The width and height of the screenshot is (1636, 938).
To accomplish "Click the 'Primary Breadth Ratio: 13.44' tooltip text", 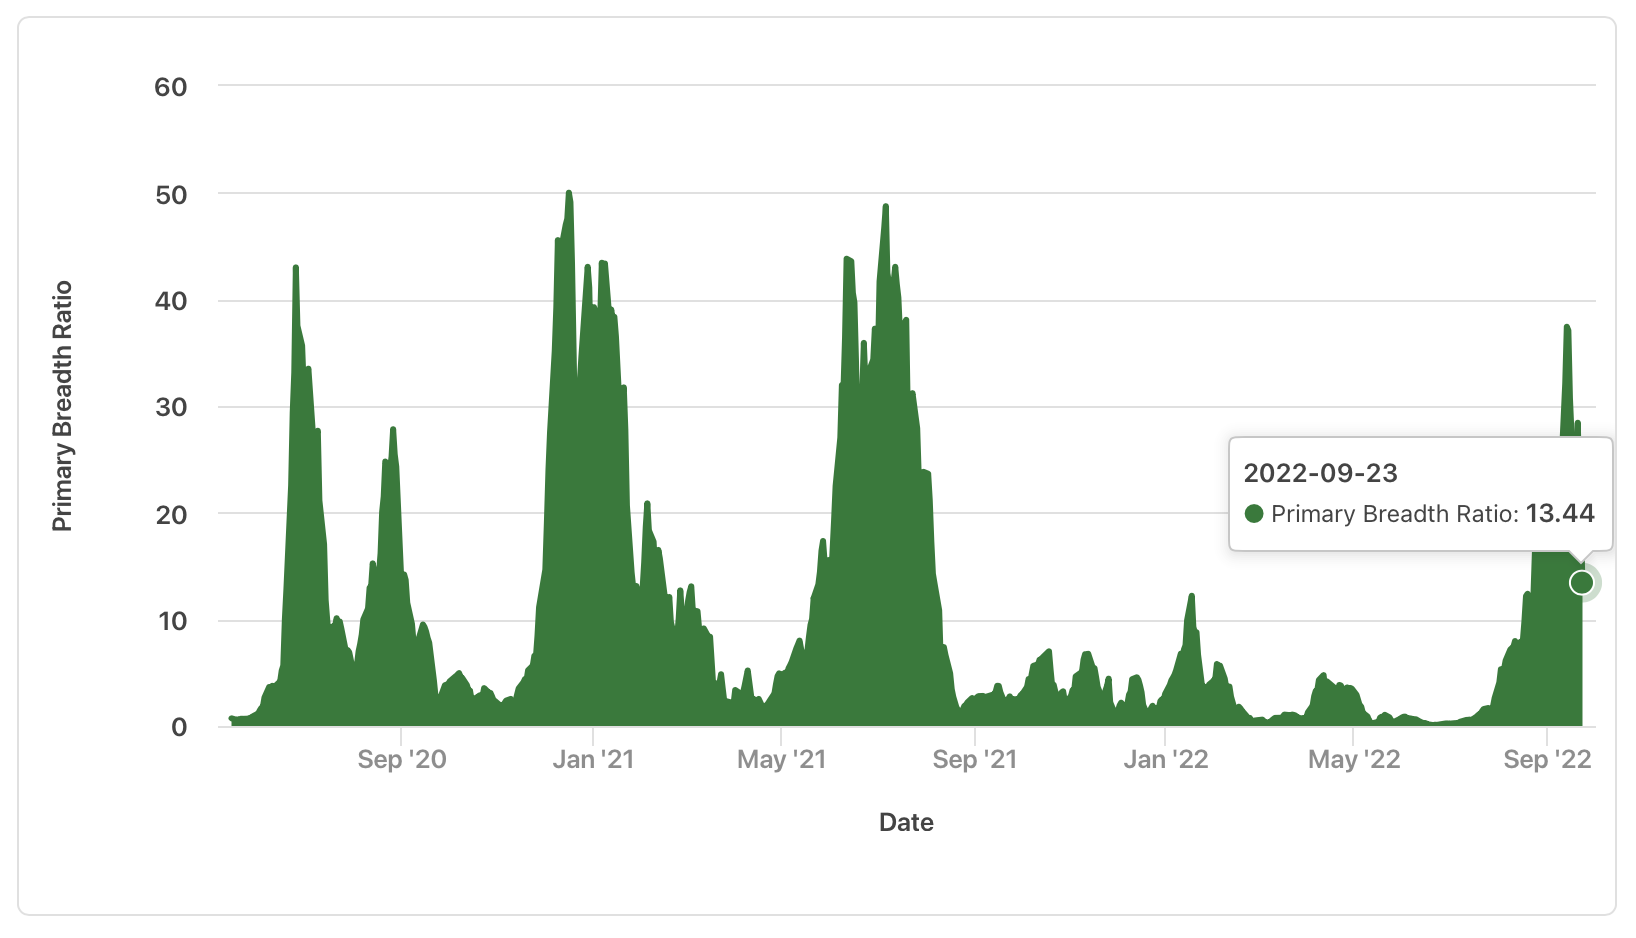I will click(1433, 514).
